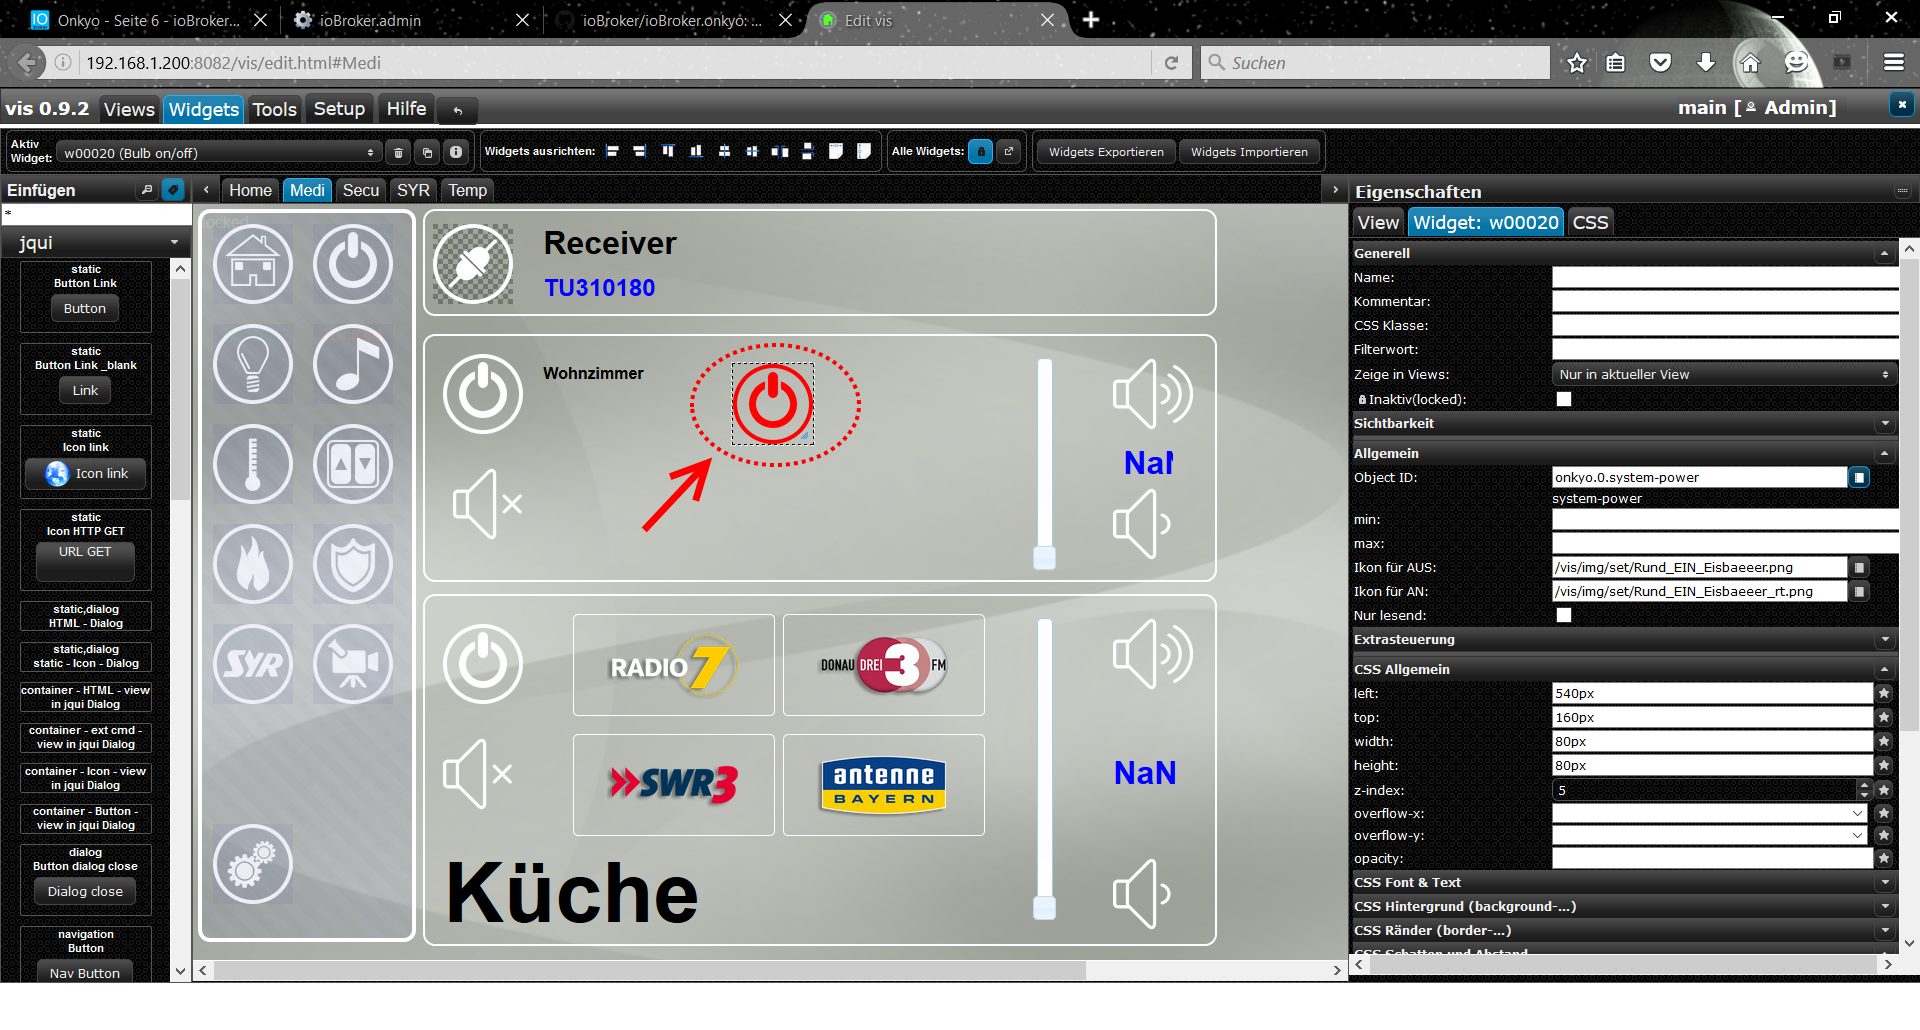Align widgets to the bottom edge
Viewport: 1920px width, 1030px height.
[x=696, y=152]
